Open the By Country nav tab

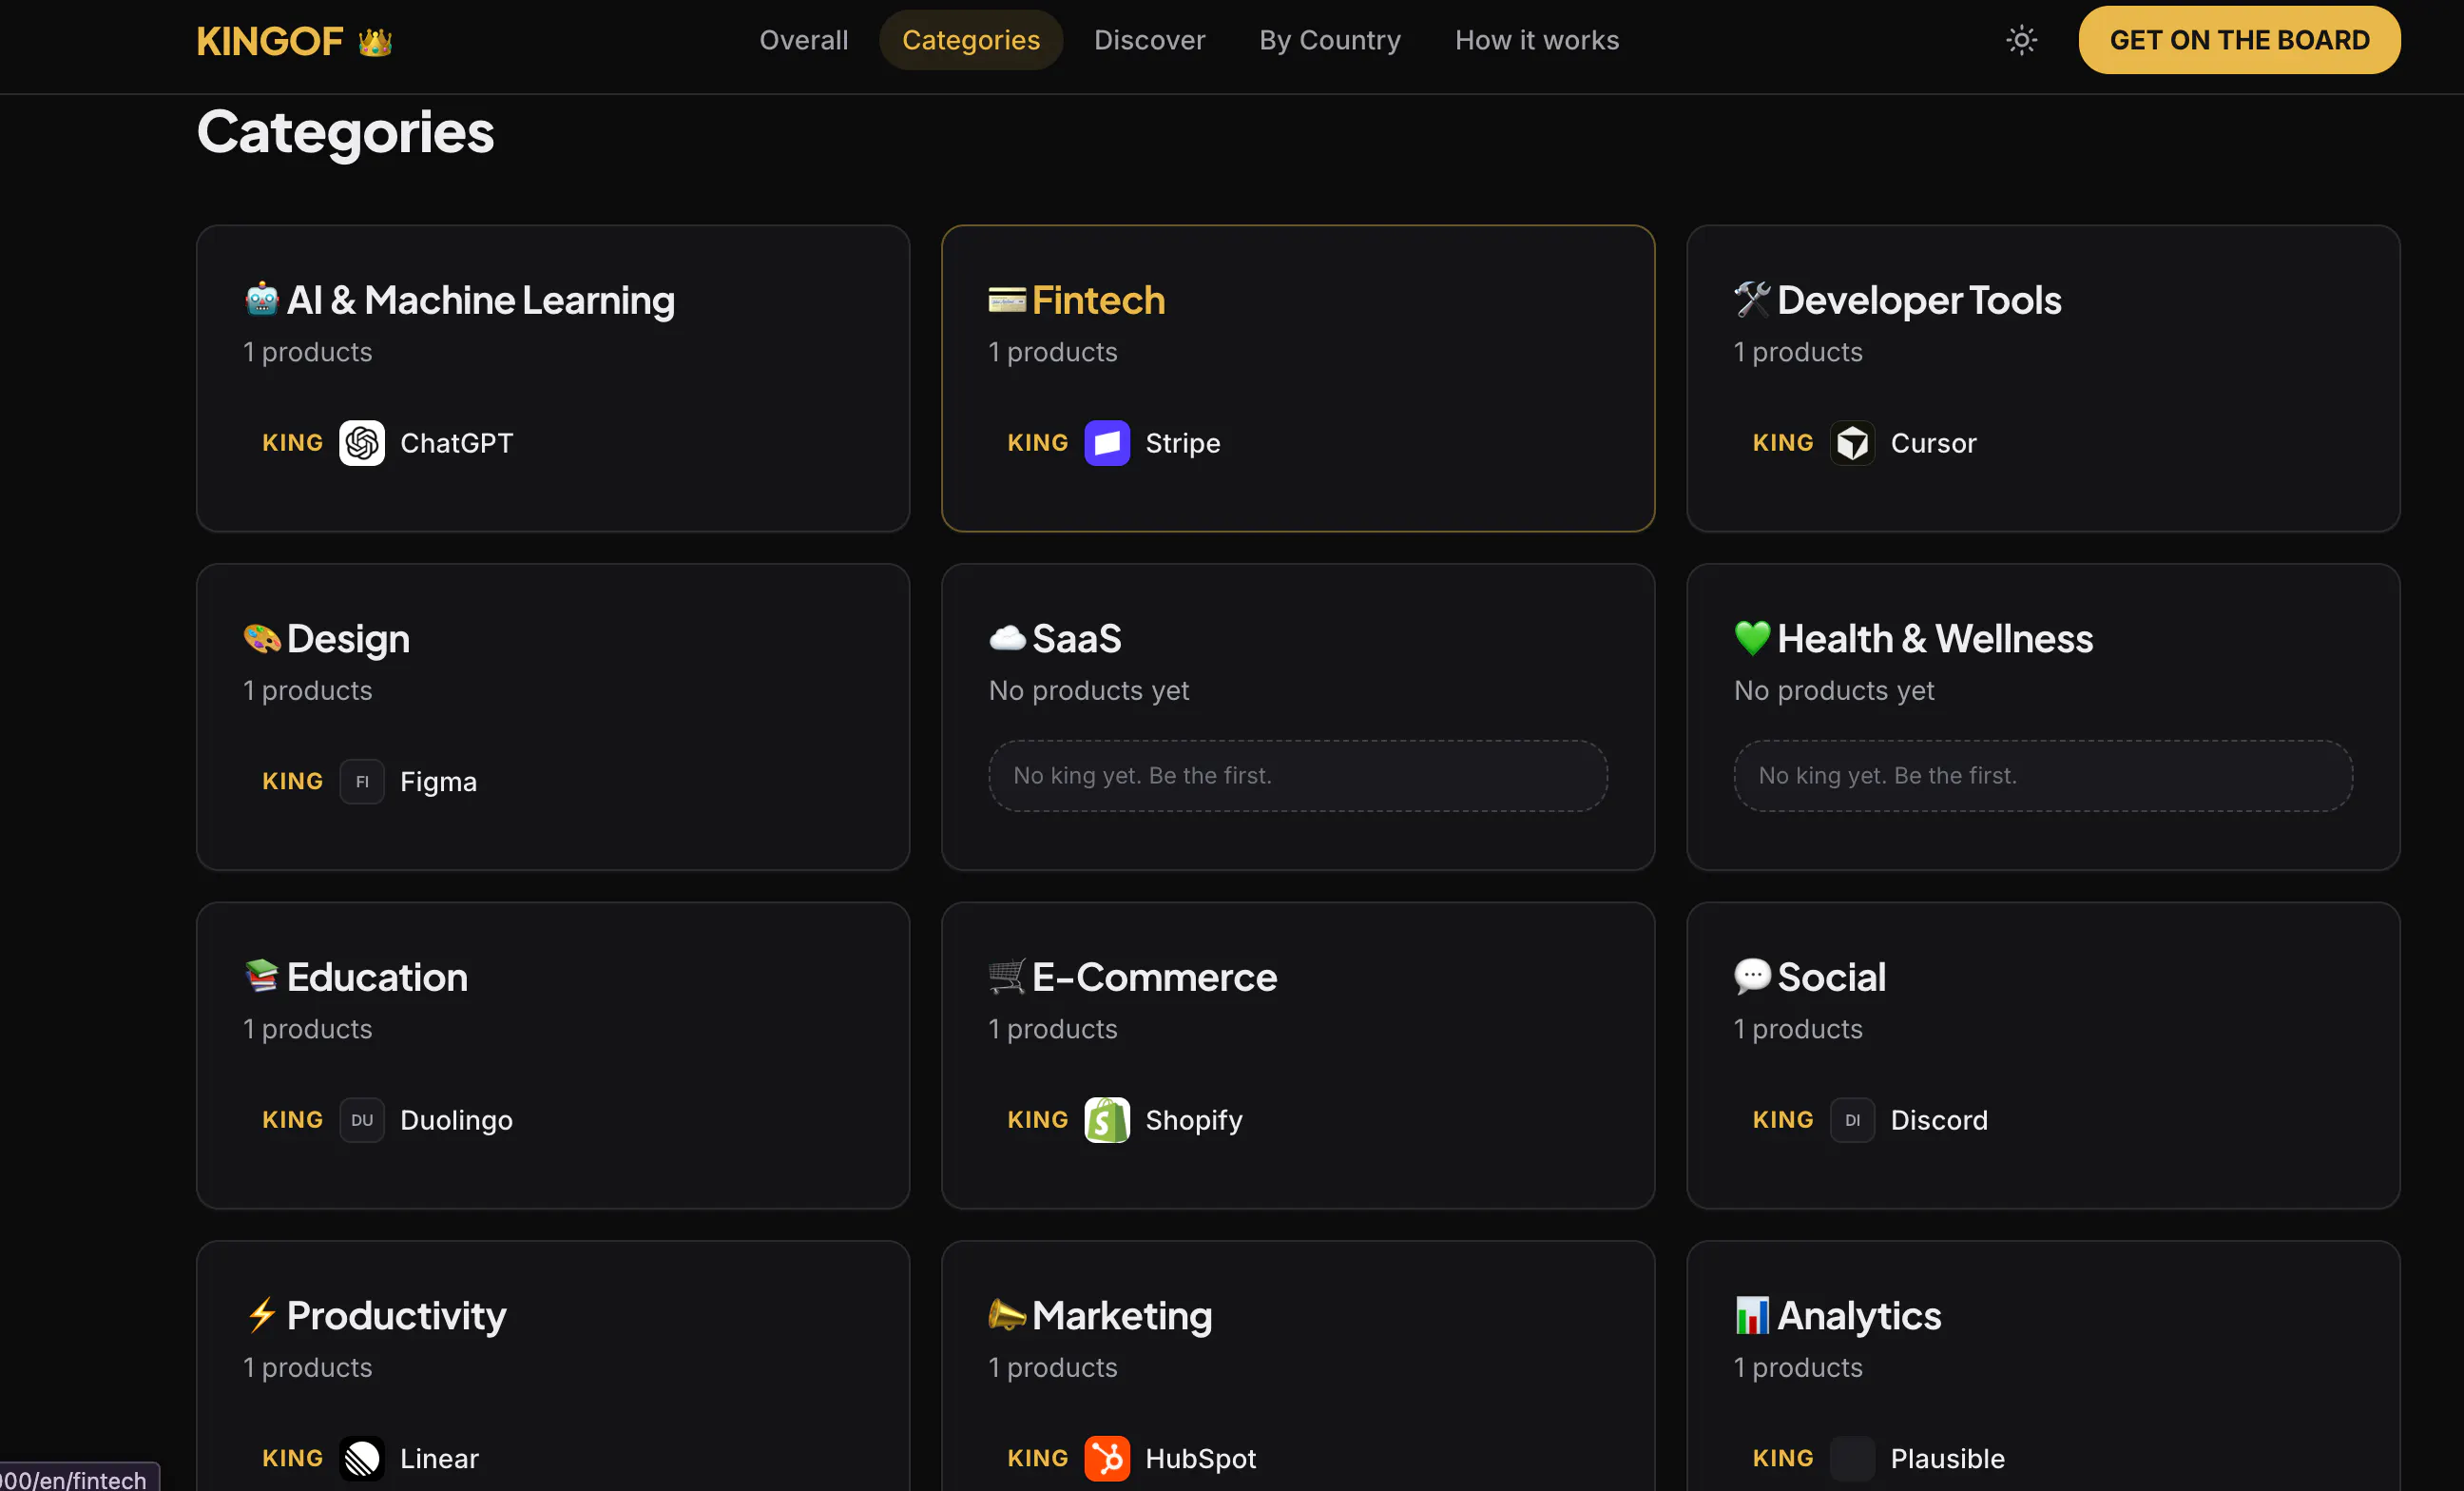coord(1330,40)
